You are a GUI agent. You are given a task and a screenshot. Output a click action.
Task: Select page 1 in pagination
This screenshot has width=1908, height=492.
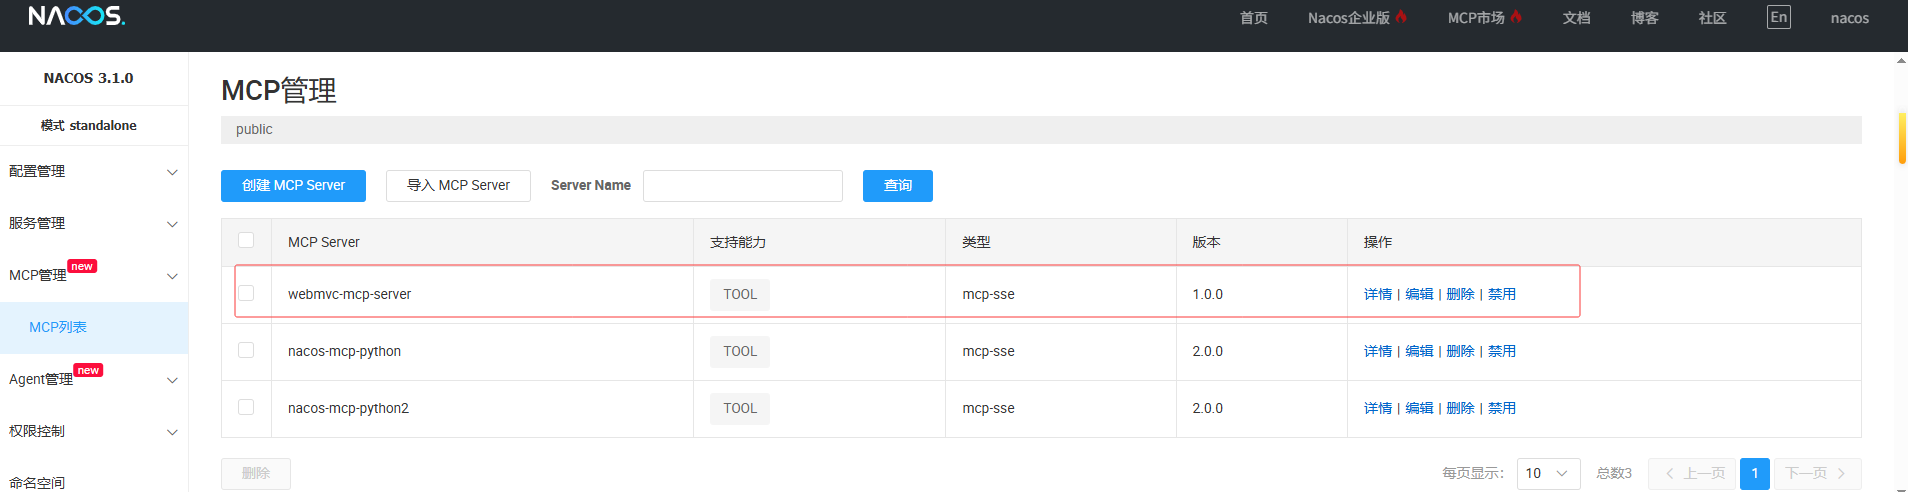point(1755,473)
